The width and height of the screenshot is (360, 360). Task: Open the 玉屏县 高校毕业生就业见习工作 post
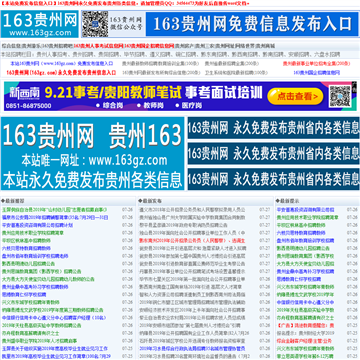tap(55, 349)
